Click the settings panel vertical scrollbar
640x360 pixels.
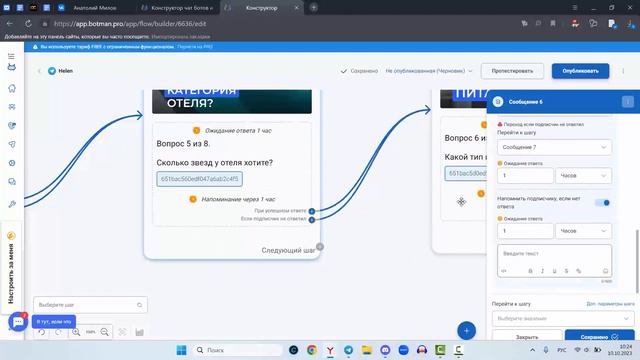637,261
